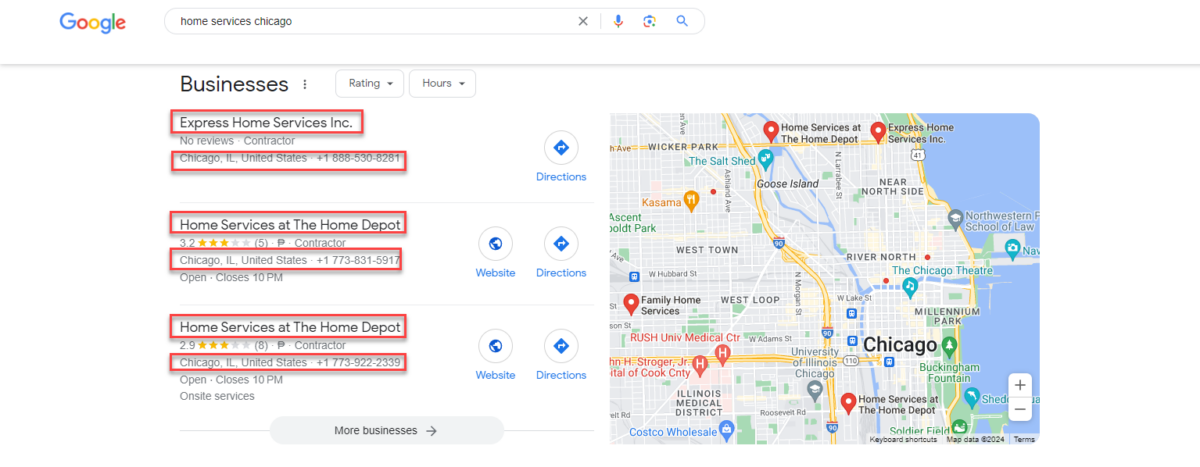Open the Hours filter dropdown

[442, 83]
